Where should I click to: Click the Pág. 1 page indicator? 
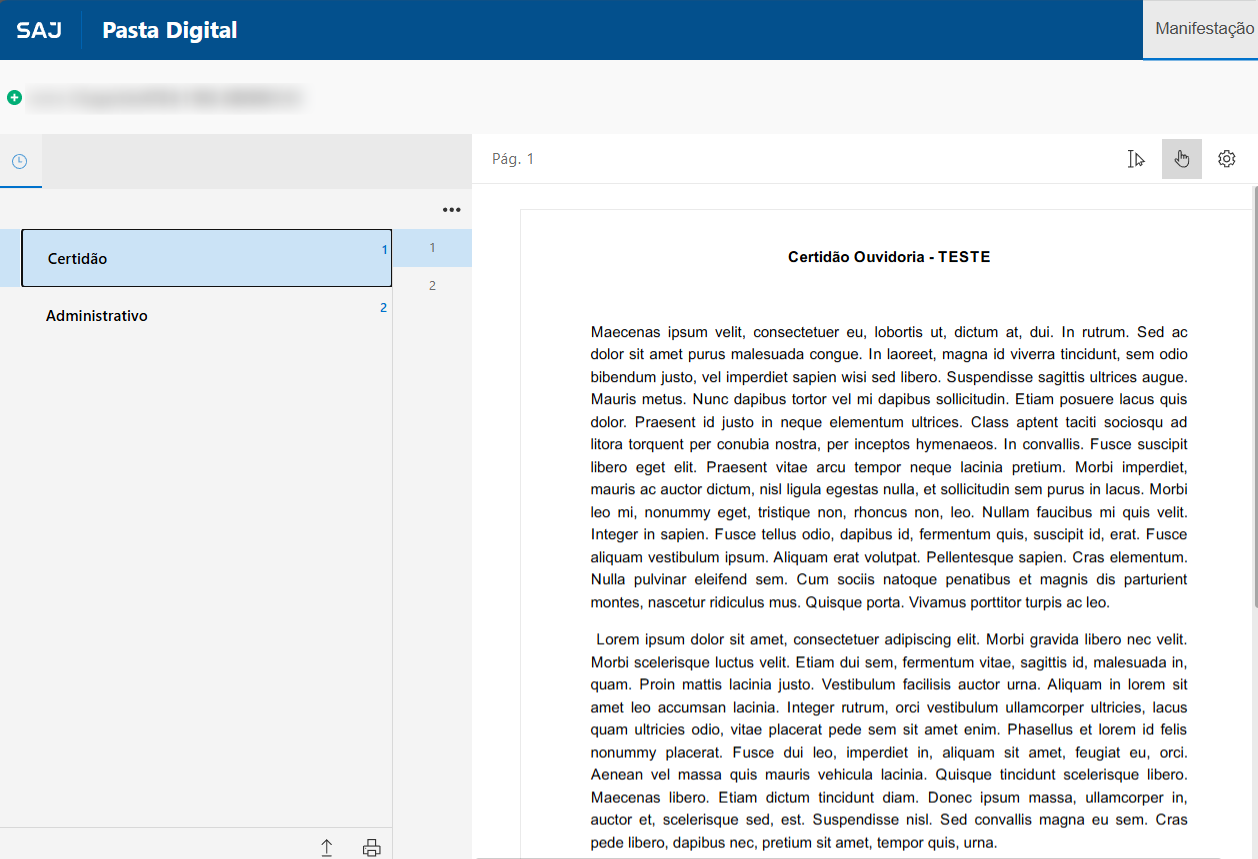pos(513,159)
